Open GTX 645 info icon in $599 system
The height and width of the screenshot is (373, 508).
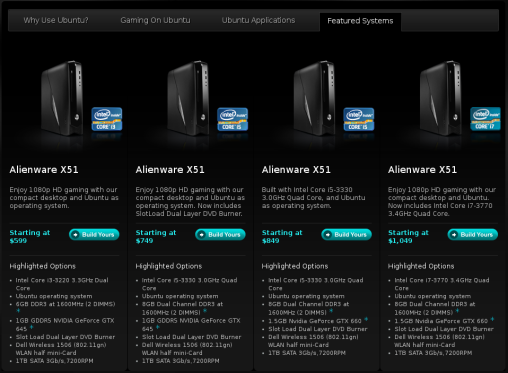click(x=31, y=327)
